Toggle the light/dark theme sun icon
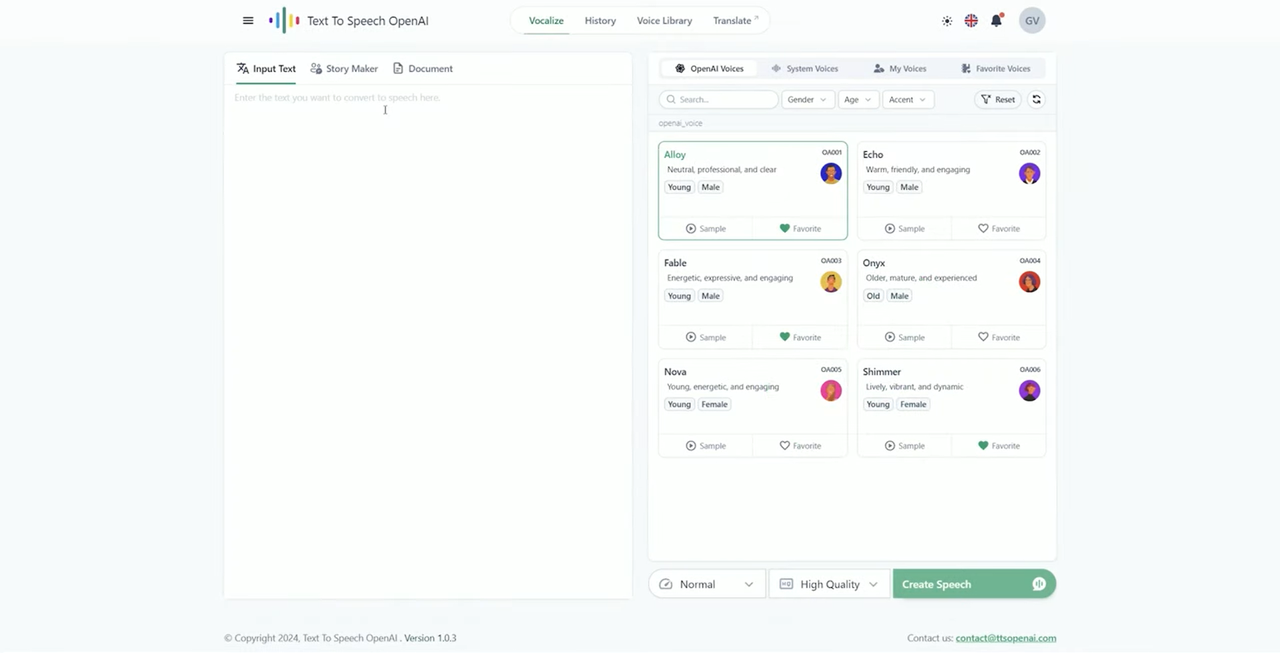 [x=947, y=20]
